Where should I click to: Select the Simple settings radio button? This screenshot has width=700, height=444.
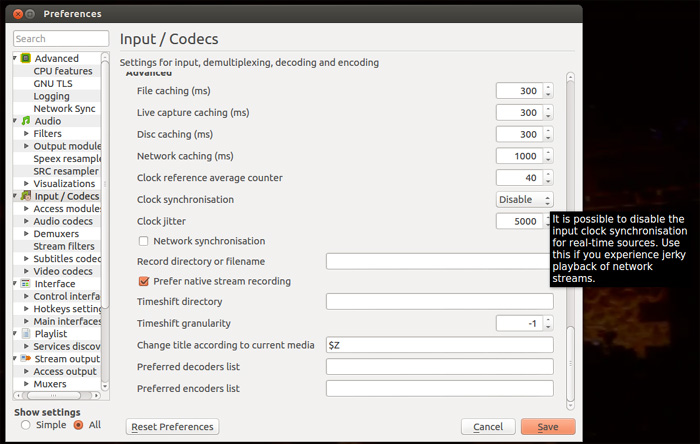point(25,425)
